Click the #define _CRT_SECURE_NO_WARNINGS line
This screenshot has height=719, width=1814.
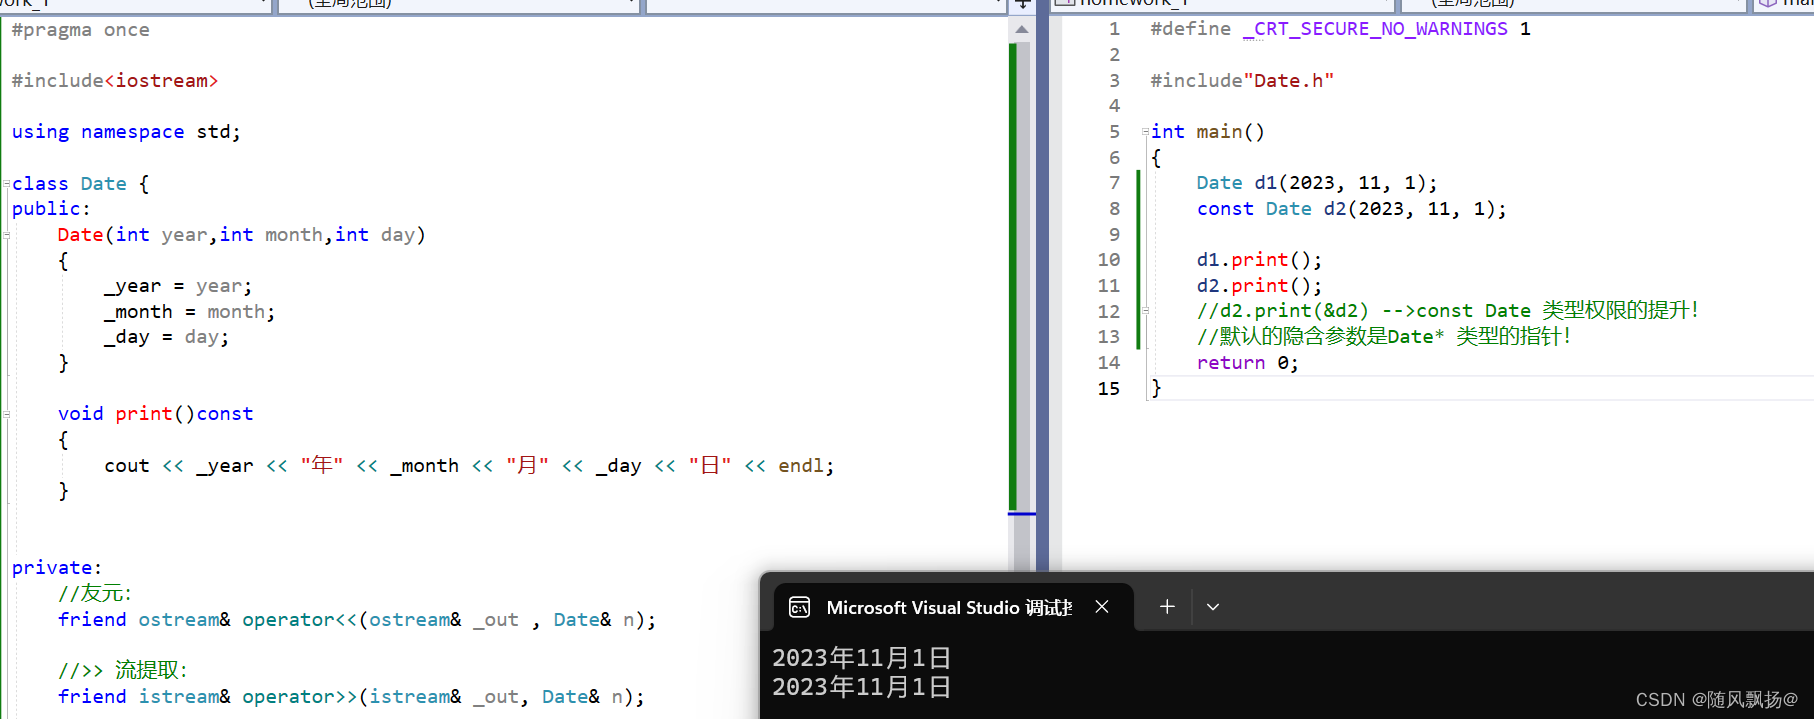[x=1340, y=29]
